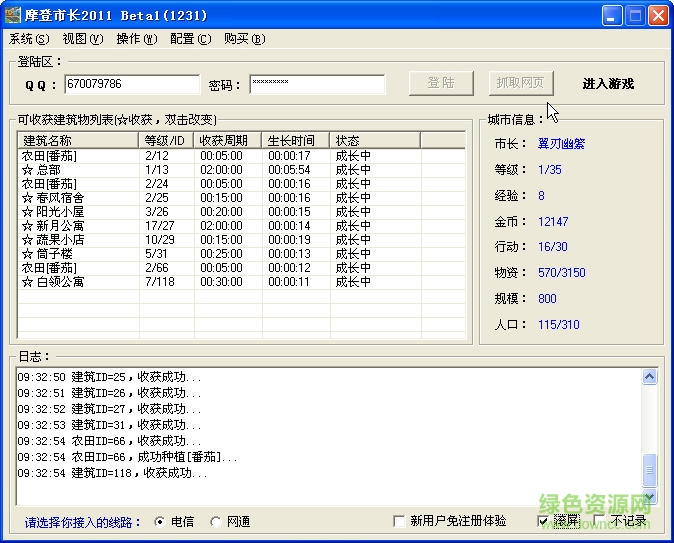Close the 摩登市长2011 window
Viewport: 674px width, 543px height.
[x=658, y=15]
